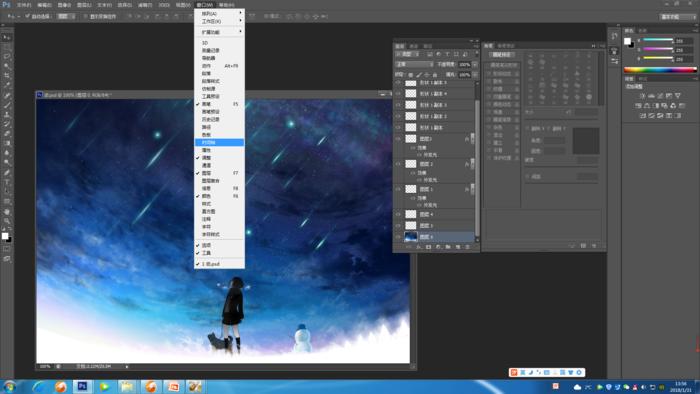
Task: Select the Pen tool
Action: click(7, 172)
